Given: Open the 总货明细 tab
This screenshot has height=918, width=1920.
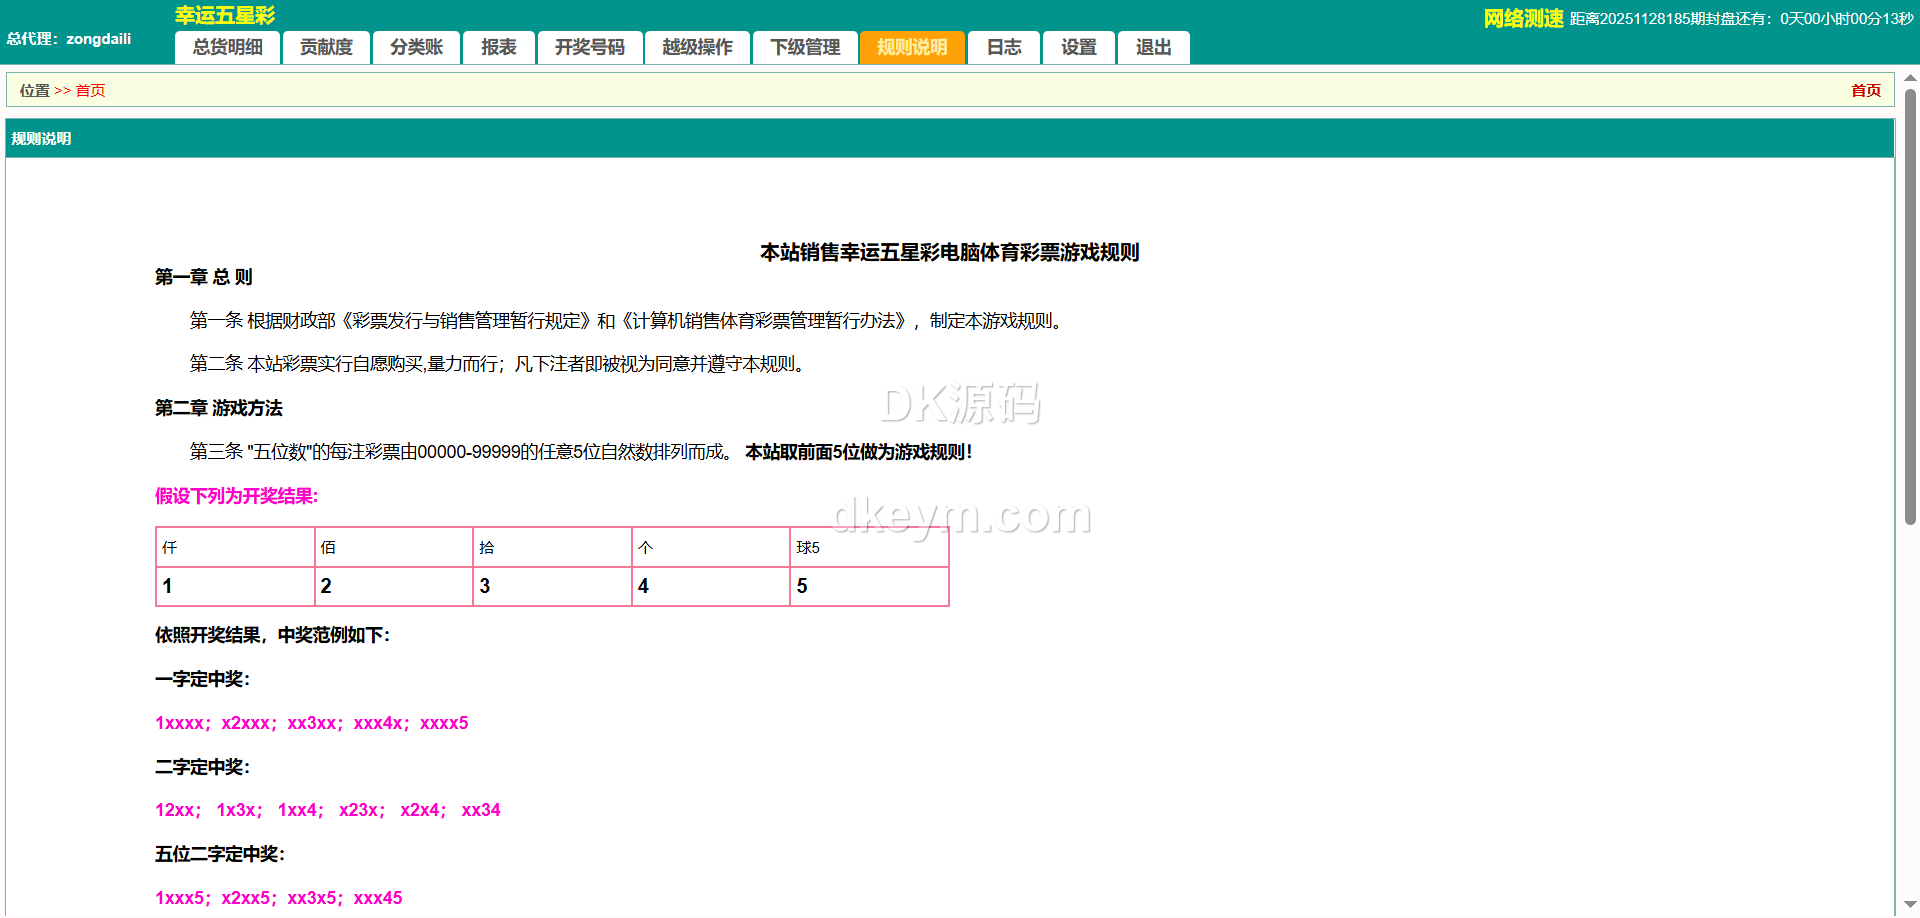Looking at the screenshot, I should point(227,47).
